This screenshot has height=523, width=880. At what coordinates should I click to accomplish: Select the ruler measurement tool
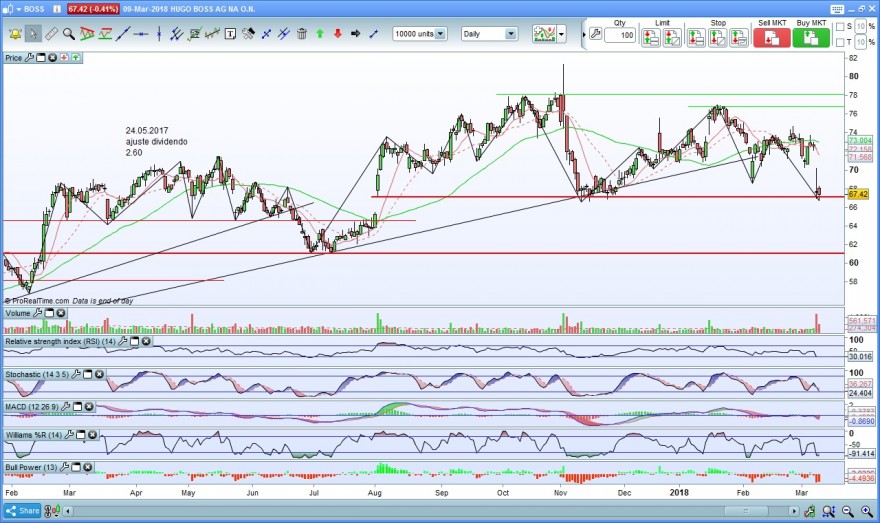(51, 34)
